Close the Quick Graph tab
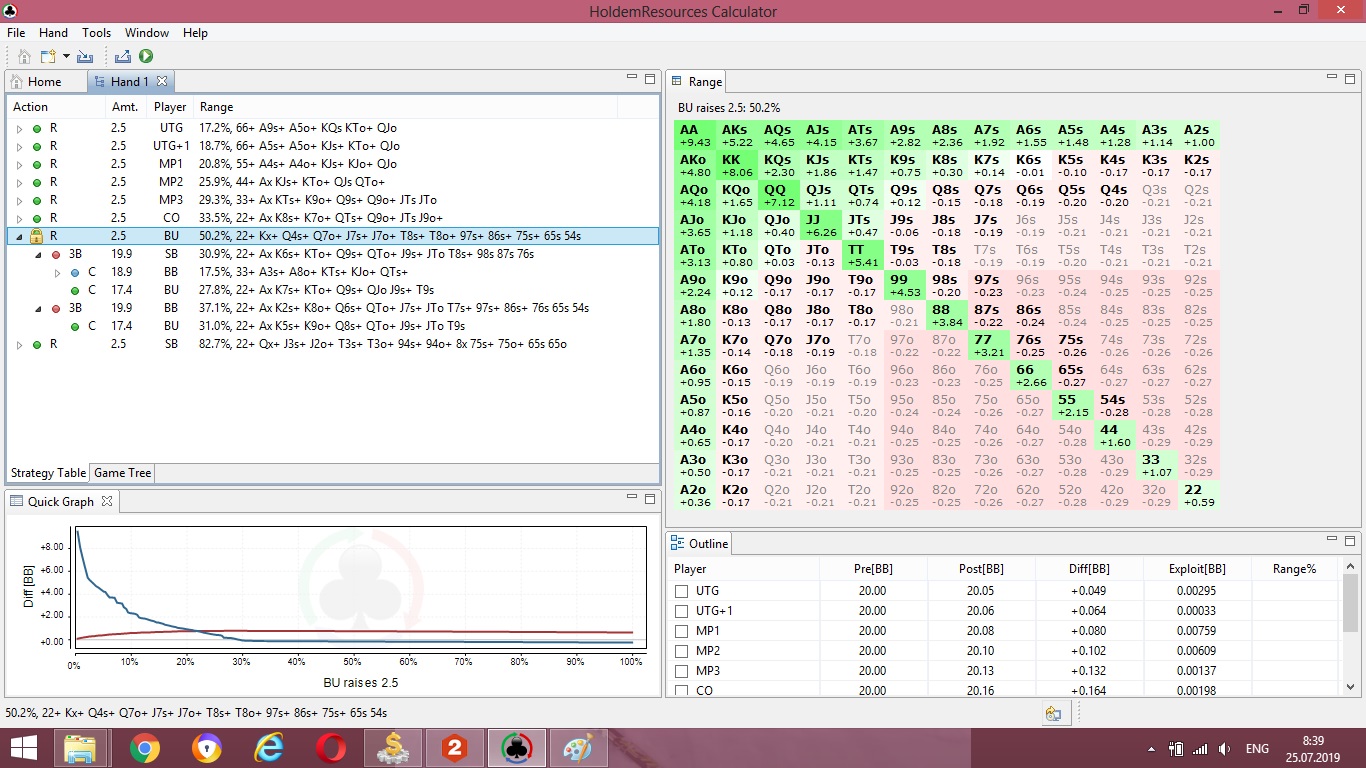The height and width of the screenshot is (768, 1366). point(108,501)
